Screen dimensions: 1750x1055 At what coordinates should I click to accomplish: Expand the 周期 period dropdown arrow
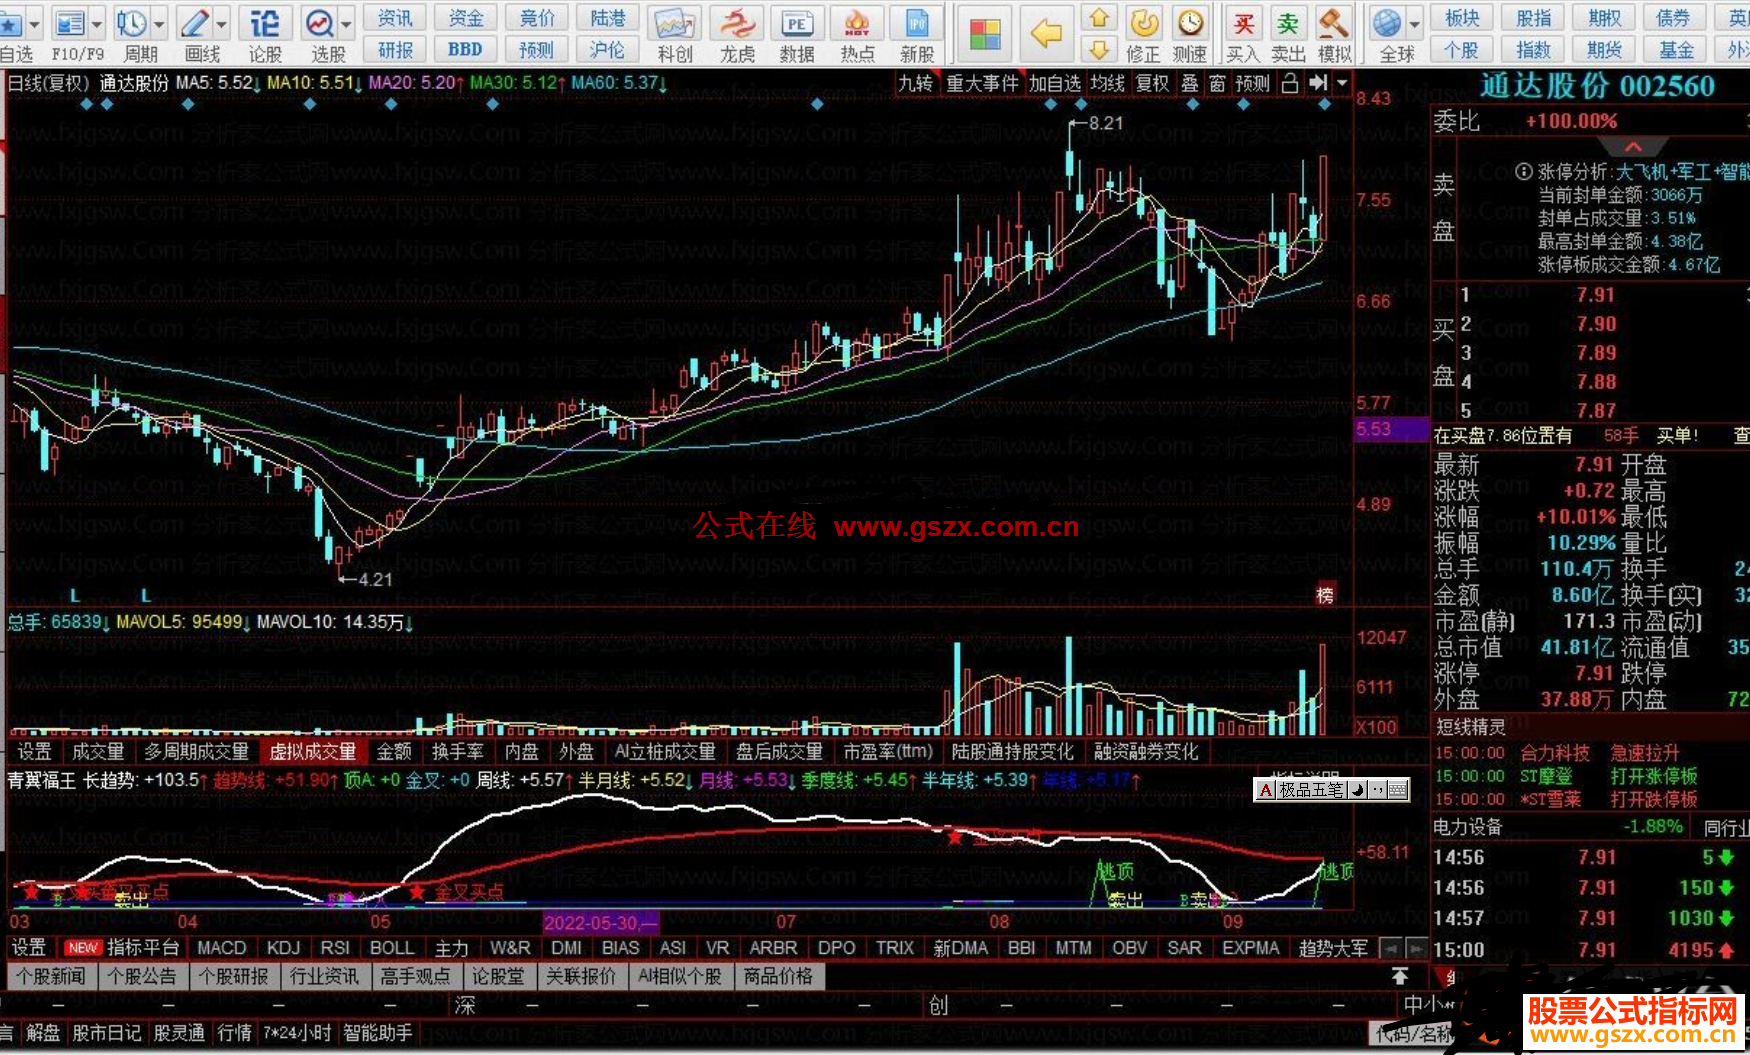[x=160, y=23]
